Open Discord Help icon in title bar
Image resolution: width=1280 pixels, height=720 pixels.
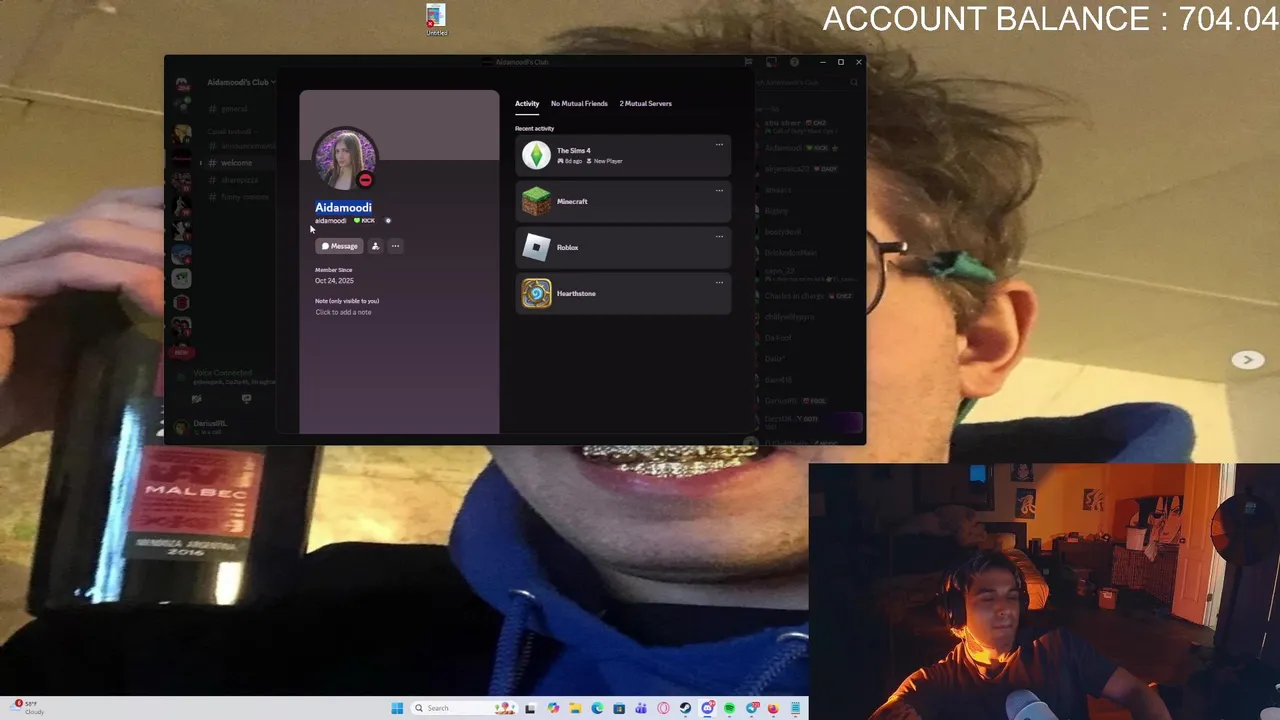(x=794, y=62)
